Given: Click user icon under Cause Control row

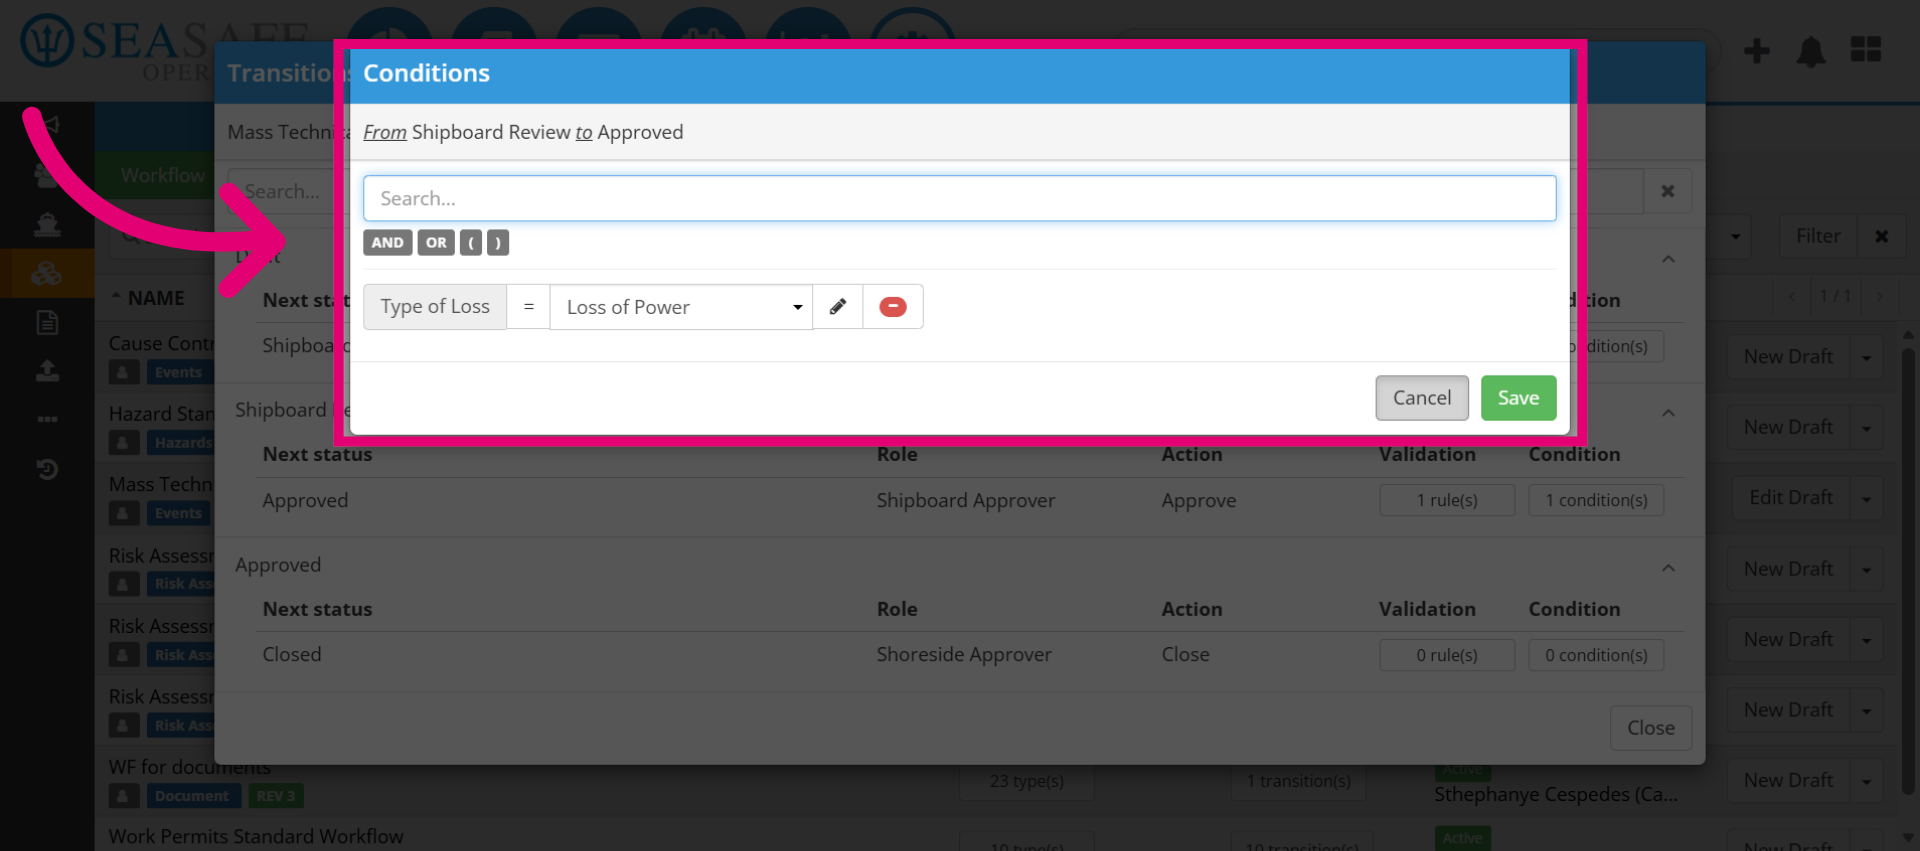Looking at the screenshot, I should tap(123, 372).
